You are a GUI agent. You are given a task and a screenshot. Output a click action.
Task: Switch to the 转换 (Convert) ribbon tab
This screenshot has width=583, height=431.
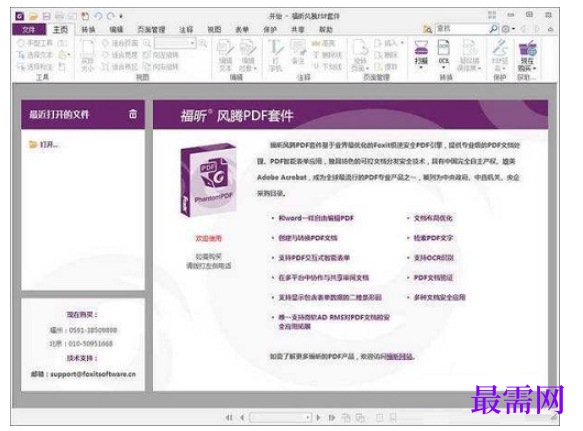[88, 29]
